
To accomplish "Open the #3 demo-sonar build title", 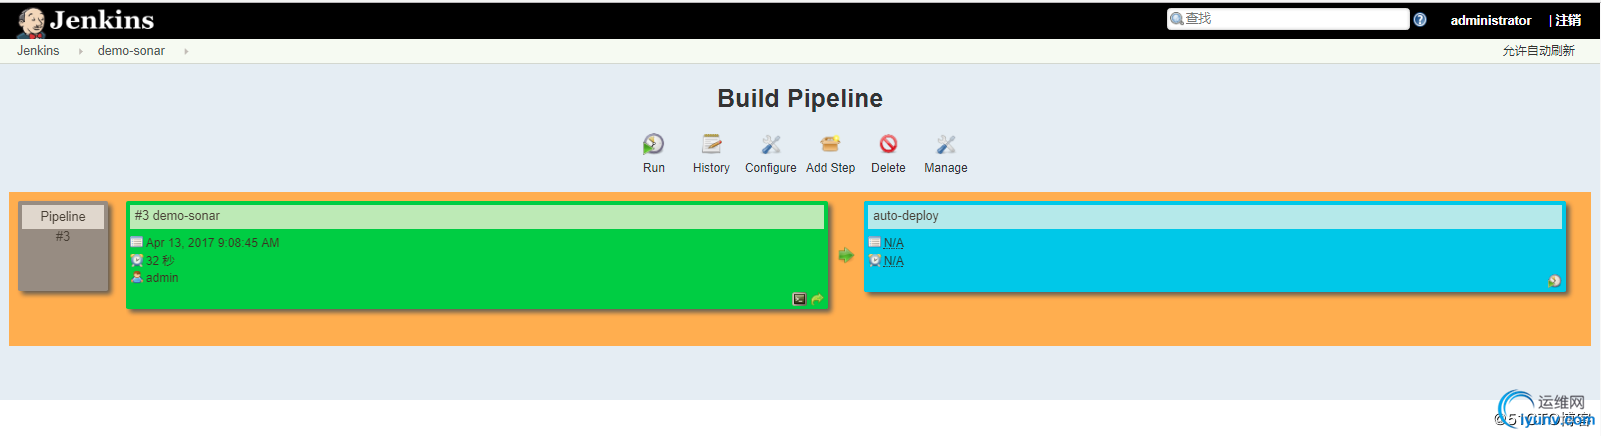I will coord(177,216).
